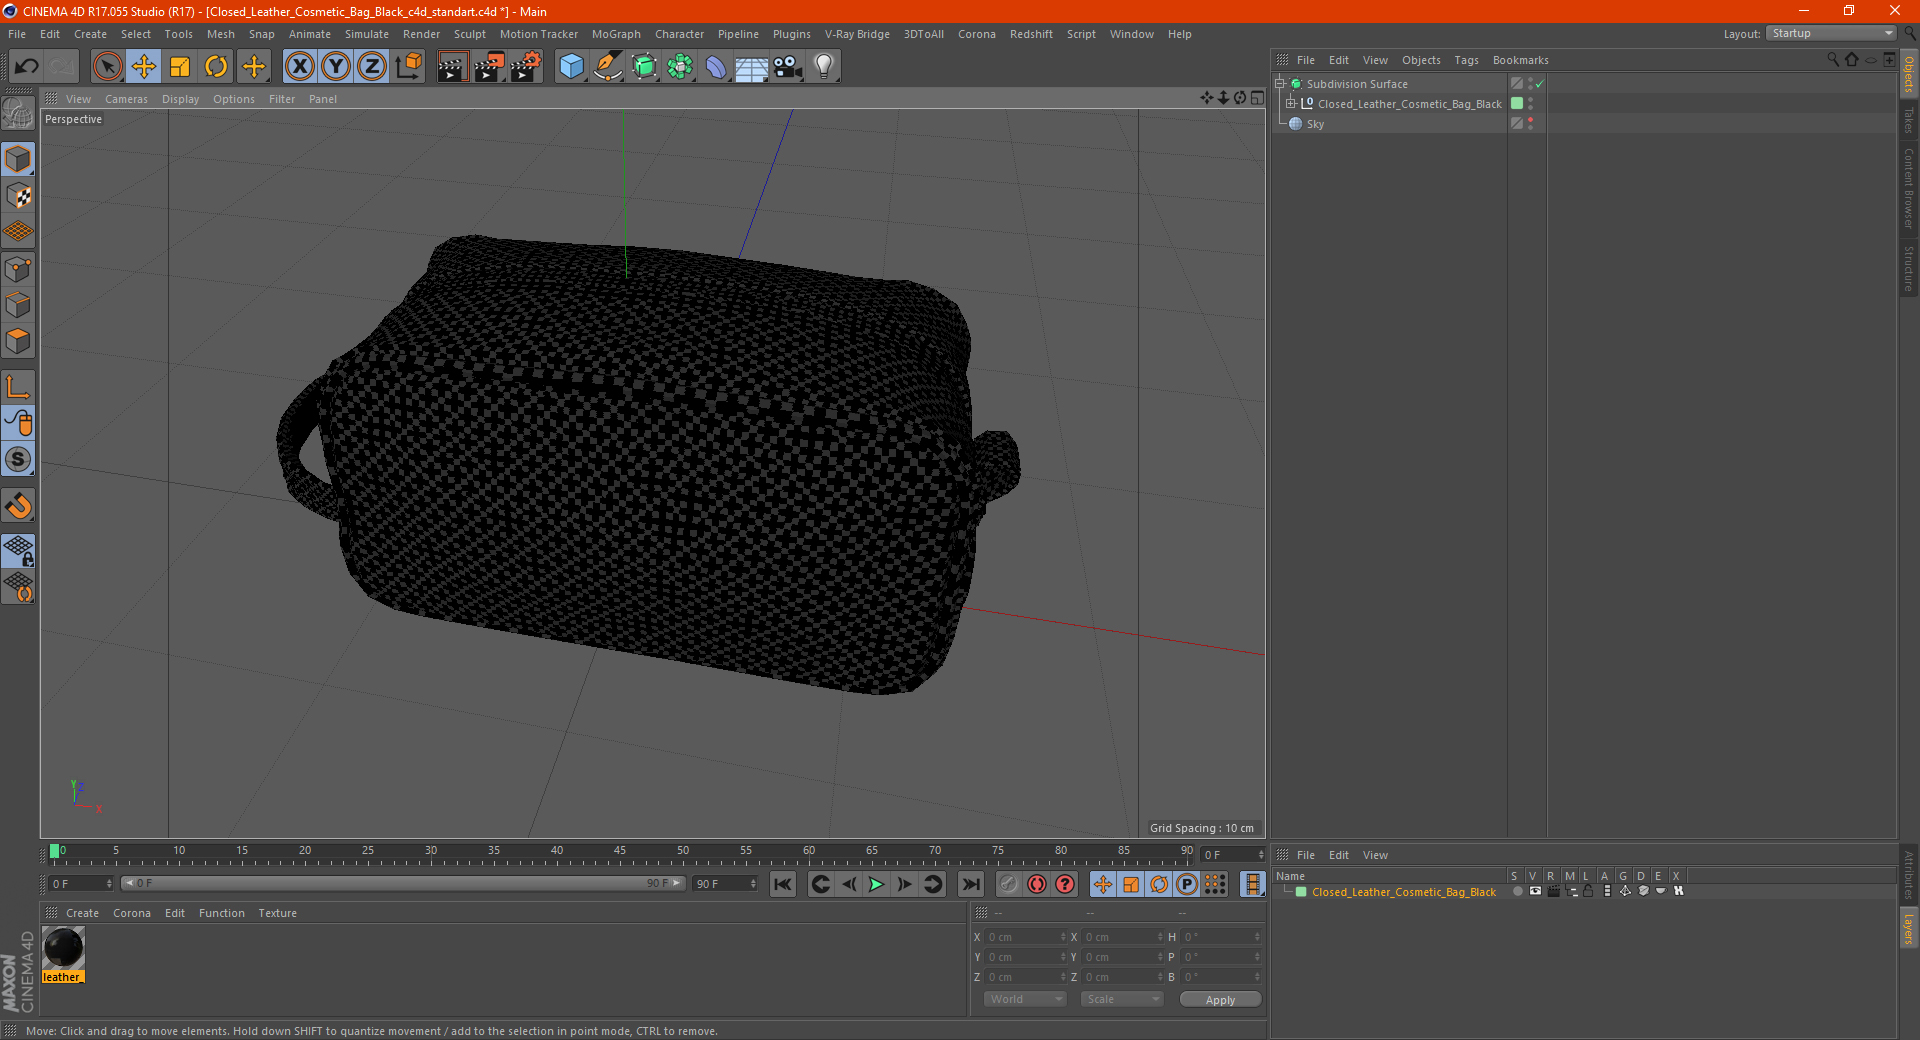Open the MoGraph array objects icon
Image resolution: width=1920 pixels, height=1040 pixels.
pos(680,67)
